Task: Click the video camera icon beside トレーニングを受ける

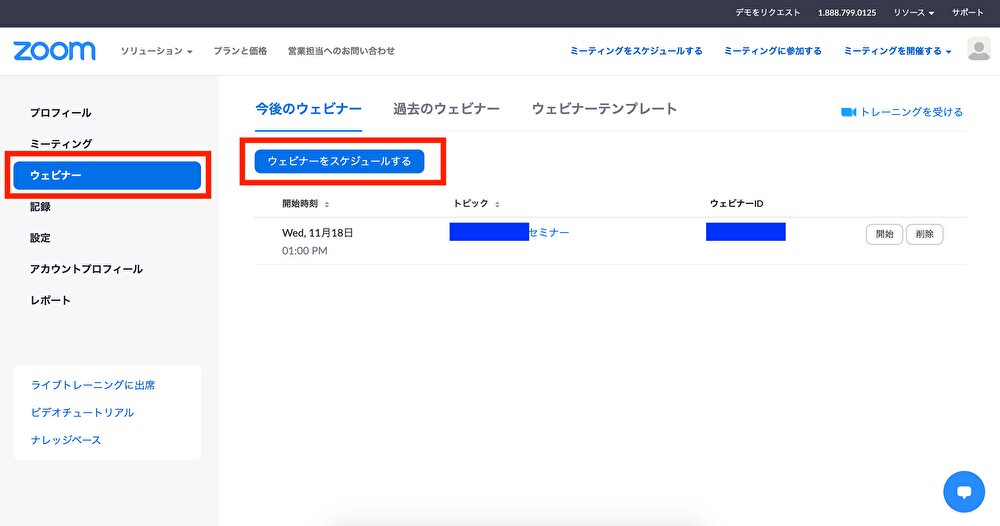Action: click(x=848, y=112)
